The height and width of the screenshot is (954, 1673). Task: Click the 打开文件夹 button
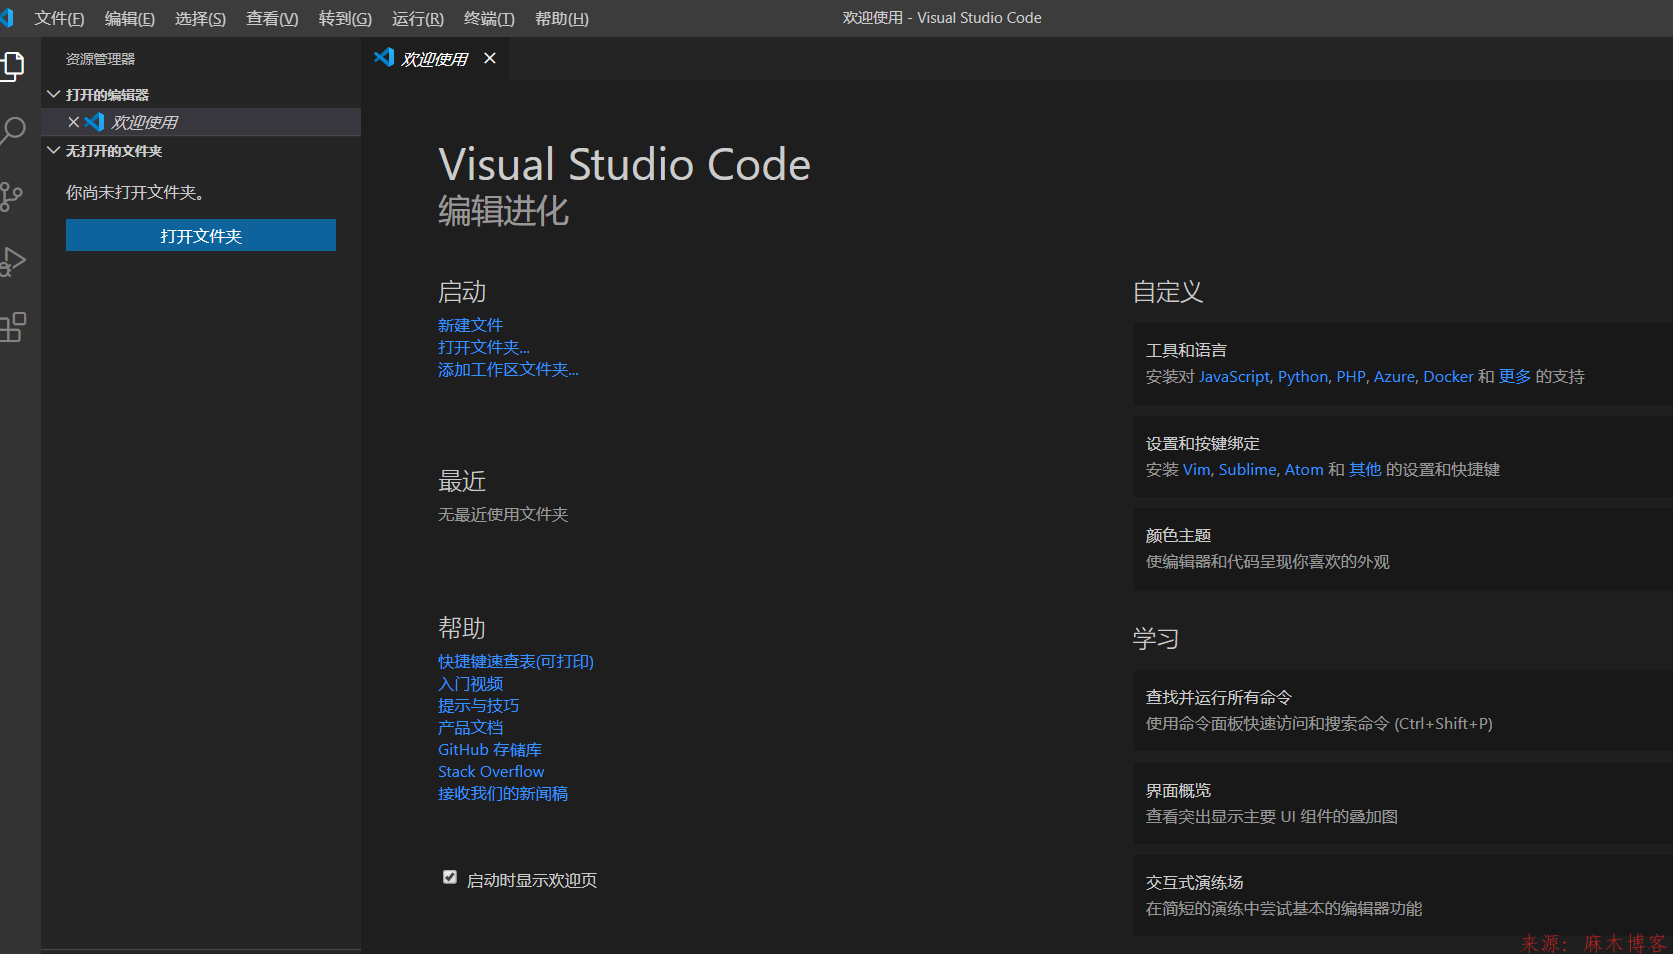pos(200,235)
